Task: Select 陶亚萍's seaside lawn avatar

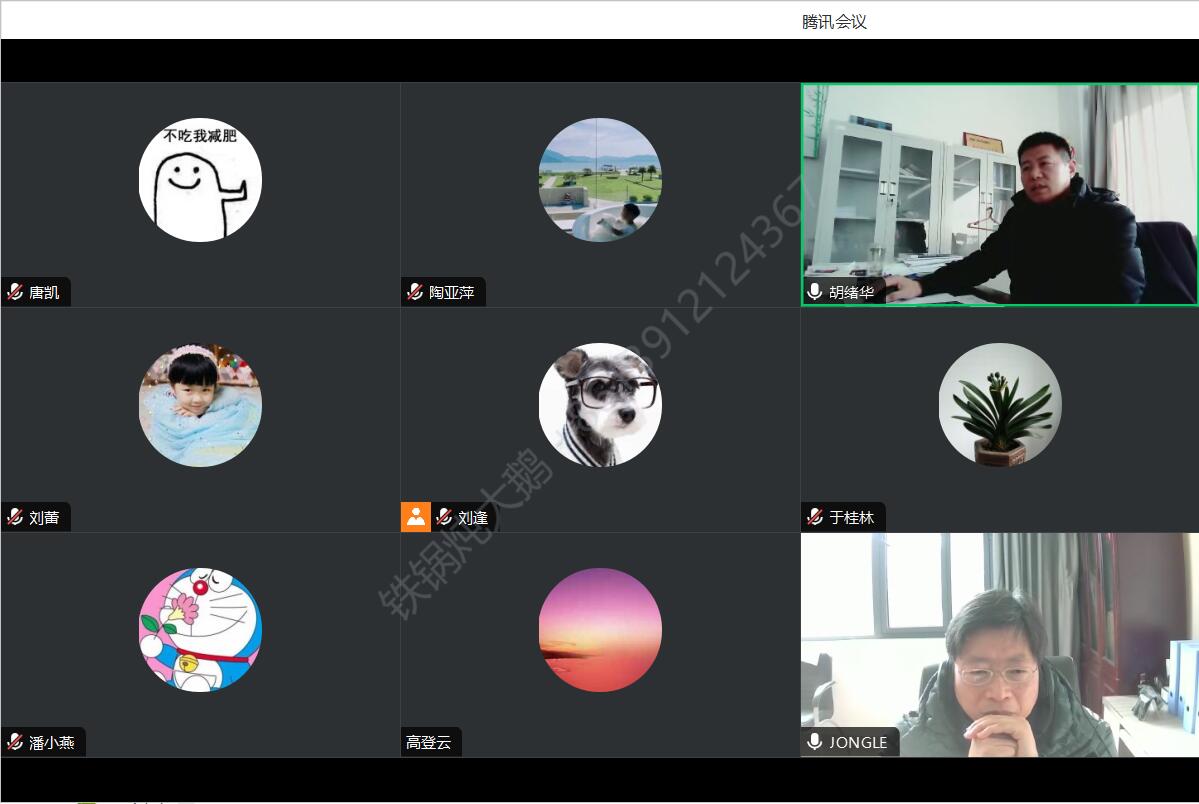Action: tap(600, 180)
